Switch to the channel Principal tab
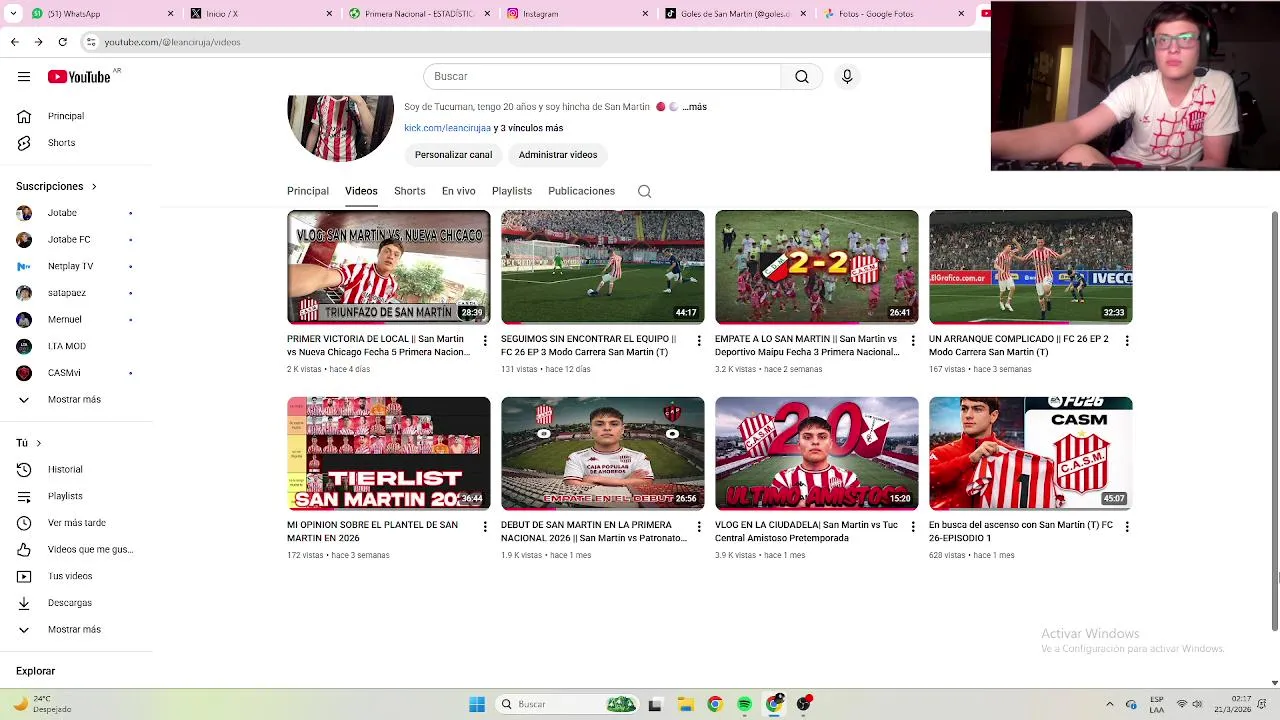1280x720 pixels. [x=308, y=191]
